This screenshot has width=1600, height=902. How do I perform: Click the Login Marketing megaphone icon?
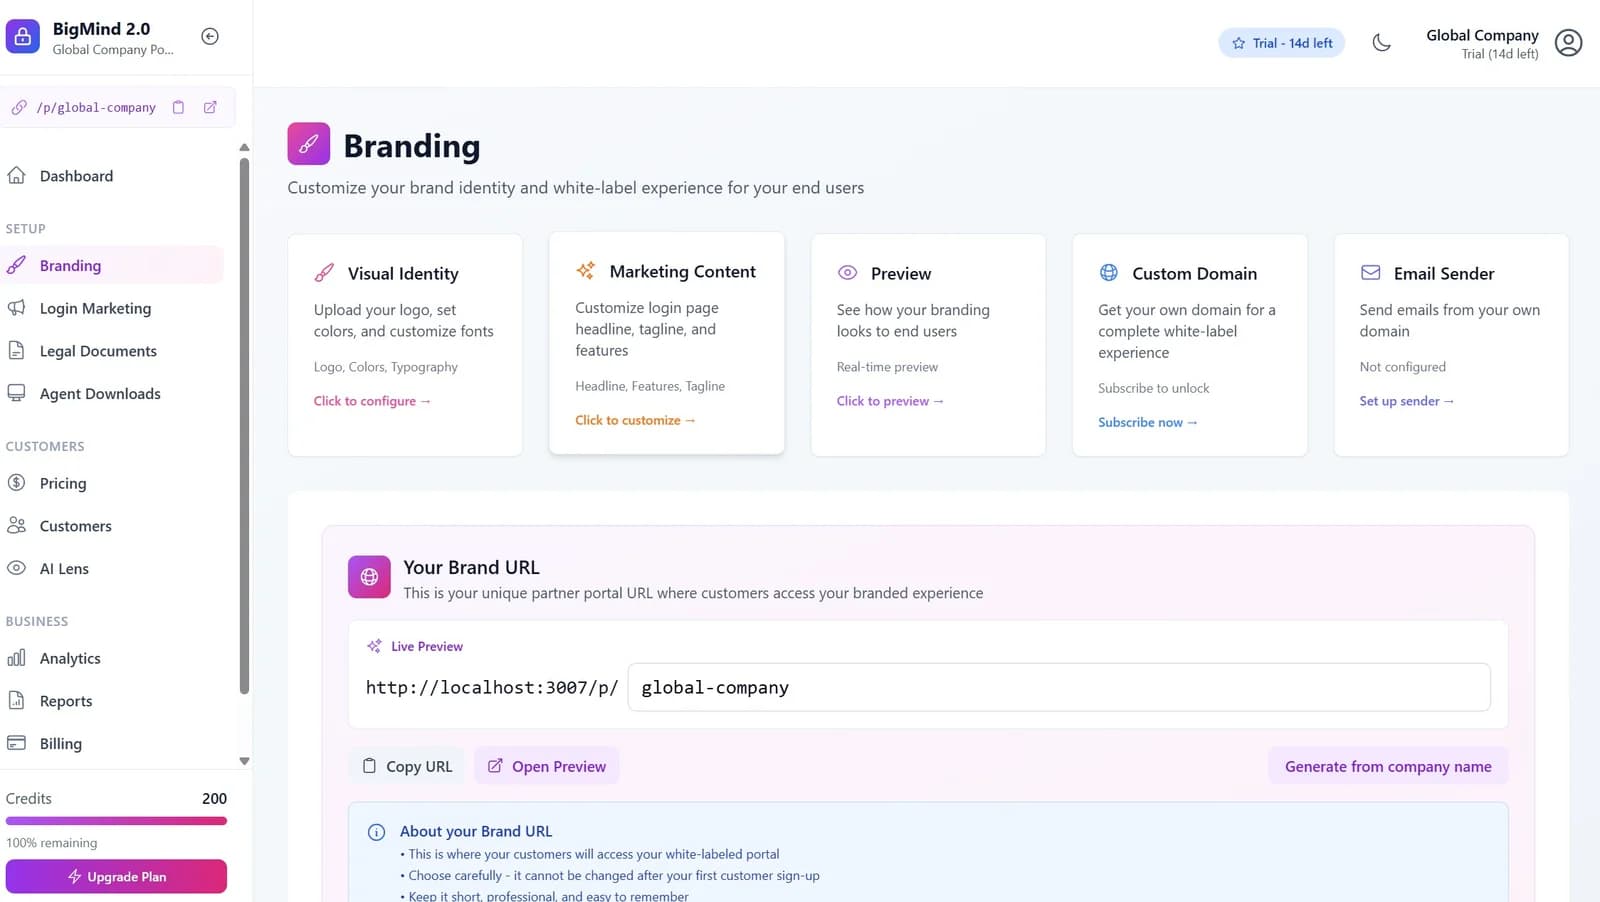point(17,308)
